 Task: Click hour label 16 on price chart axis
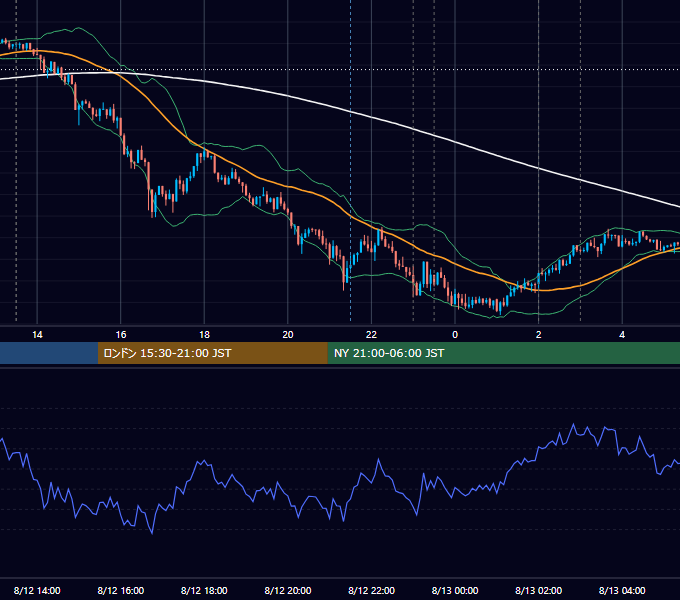[121, 335]
